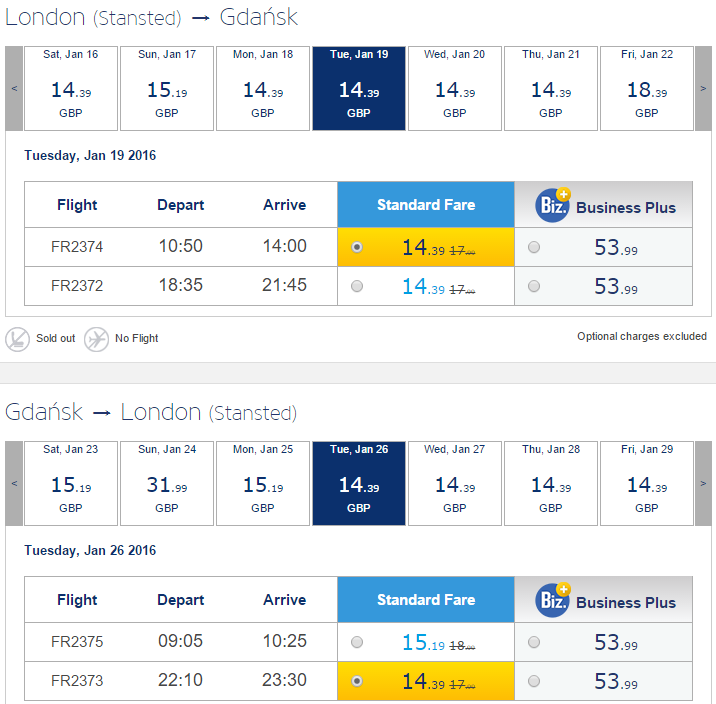The height and width of the screenshot is (704, 716).
Task: Pick return date Thu, Jan 28
Action: (551, 483)
